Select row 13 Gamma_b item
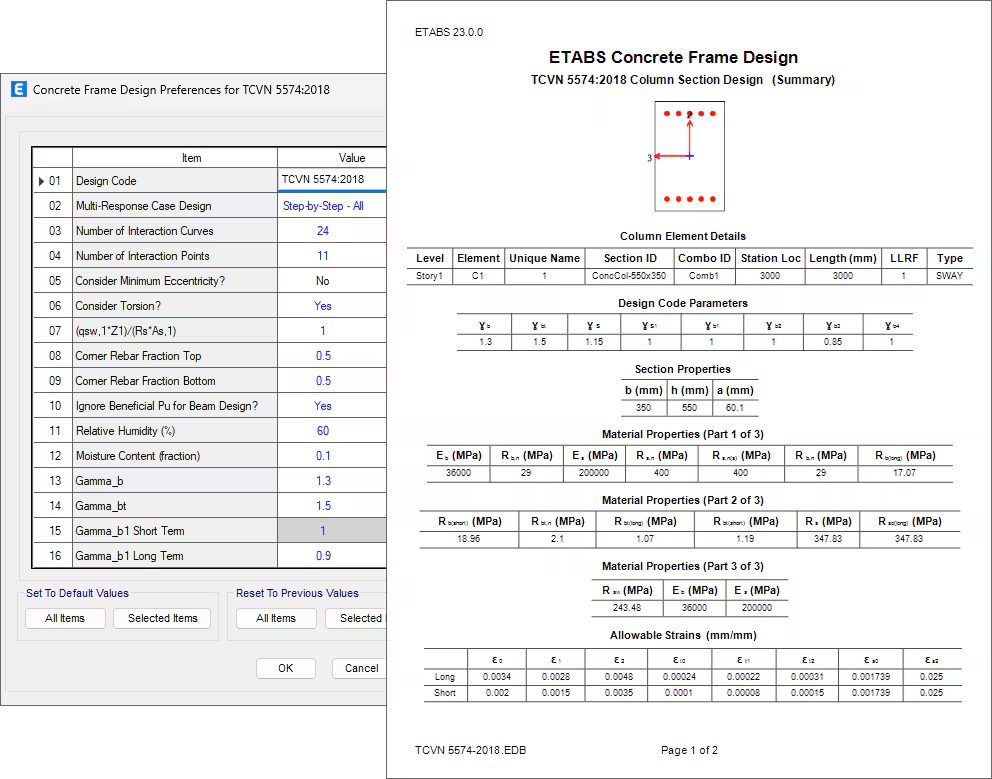992x779 pixels. [175, 481]
